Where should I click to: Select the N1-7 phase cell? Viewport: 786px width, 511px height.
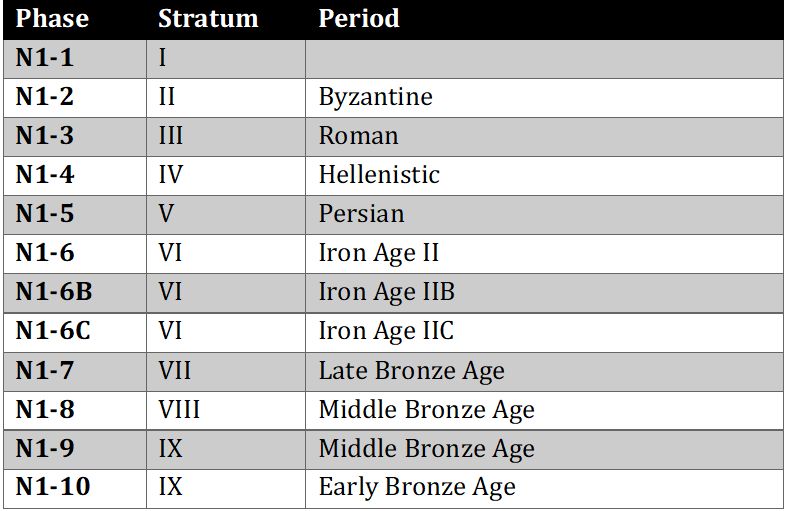(x=45, y=371)
